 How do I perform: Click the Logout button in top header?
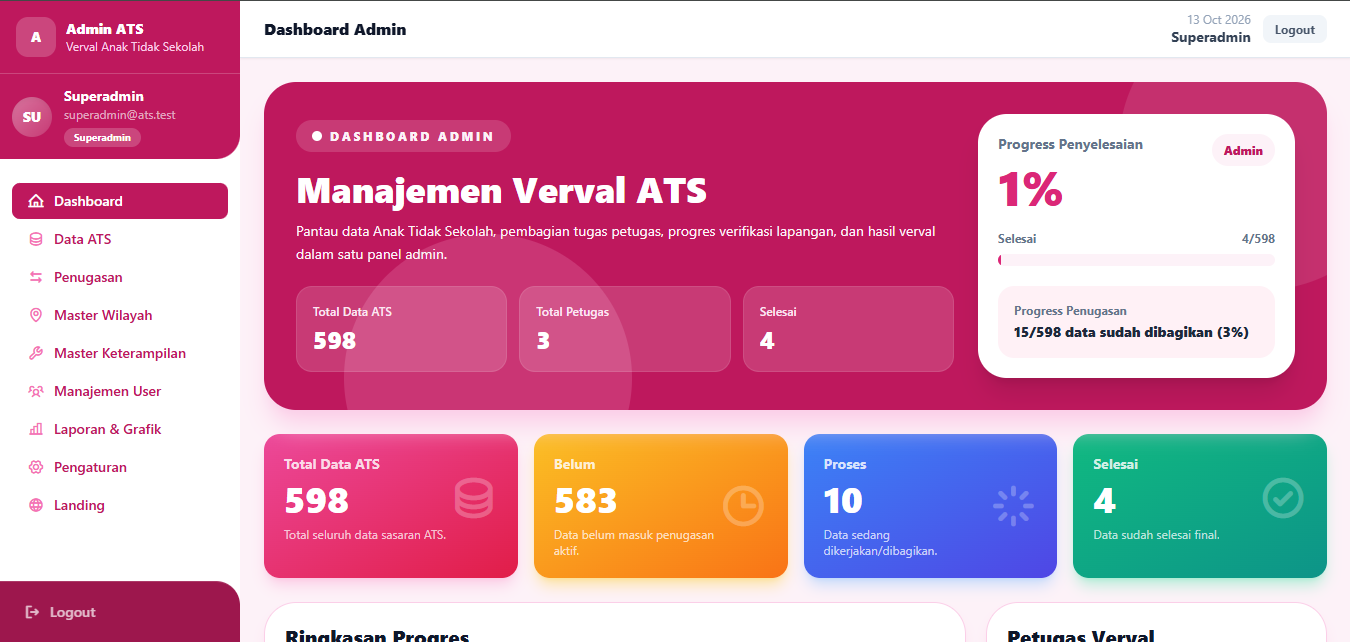click(x=1295, y=30)
